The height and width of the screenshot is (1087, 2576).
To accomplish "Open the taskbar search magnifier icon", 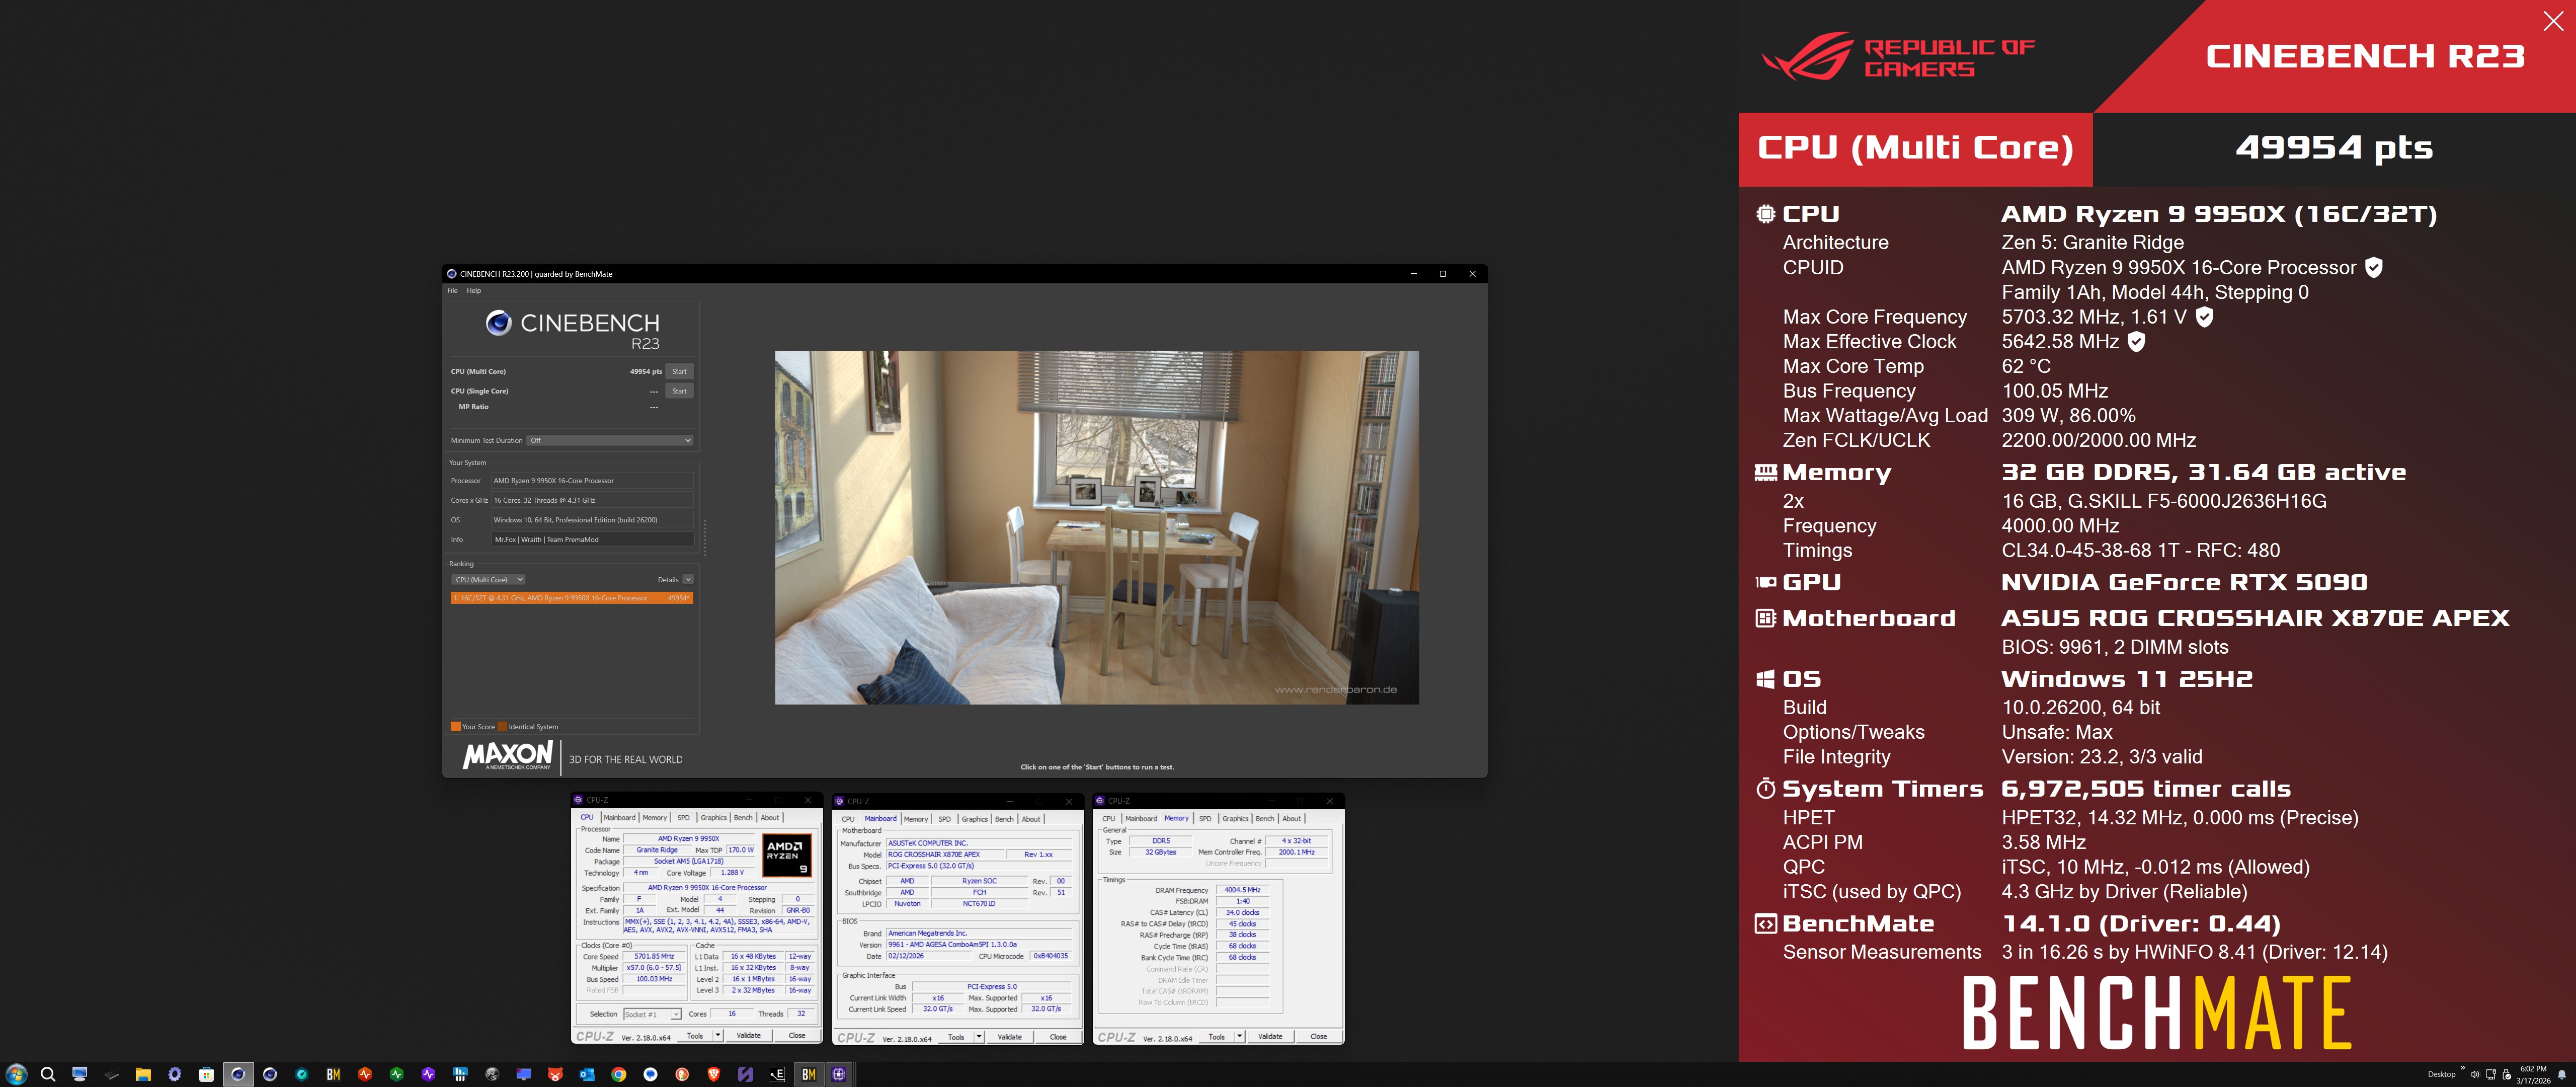I will [x=47, y=1074].
